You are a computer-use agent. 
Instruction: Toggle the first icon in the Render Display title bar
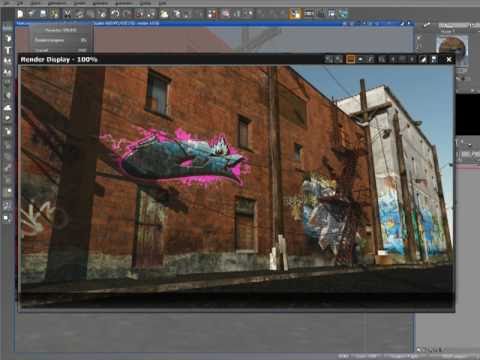click(329, 59)
